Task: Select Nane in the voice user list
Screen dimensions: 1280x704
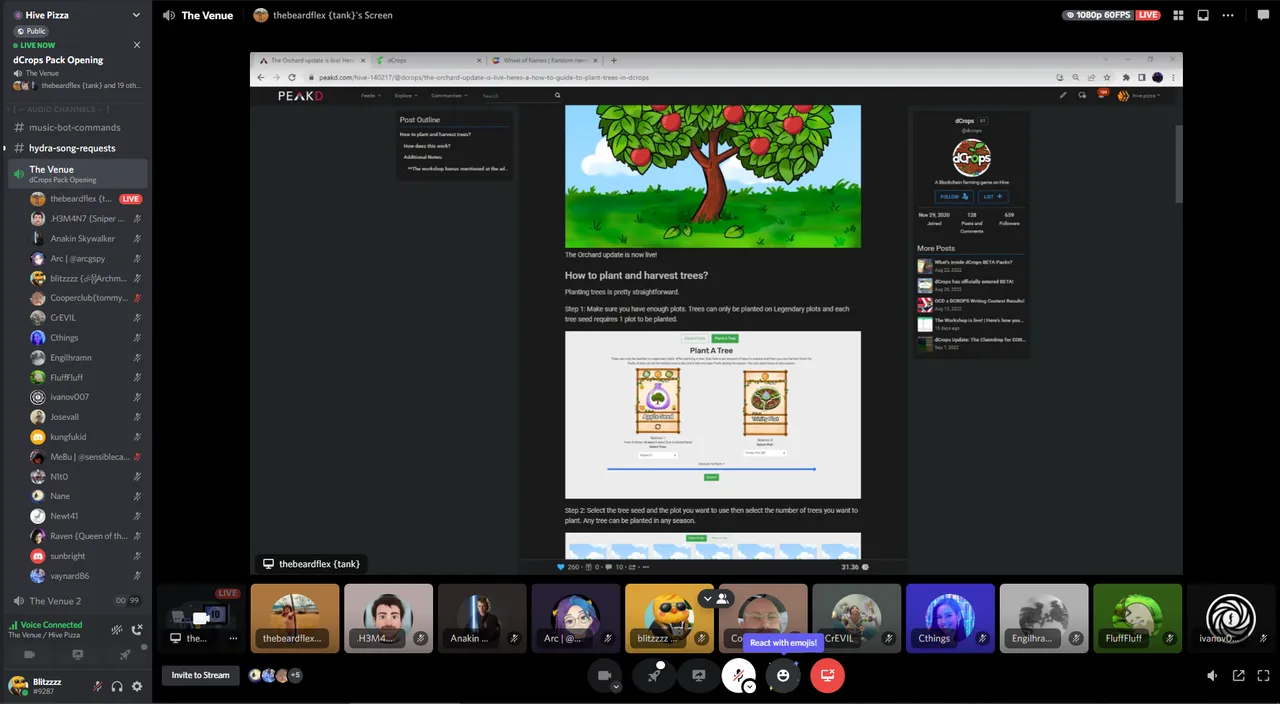Action: coord(85,496)
